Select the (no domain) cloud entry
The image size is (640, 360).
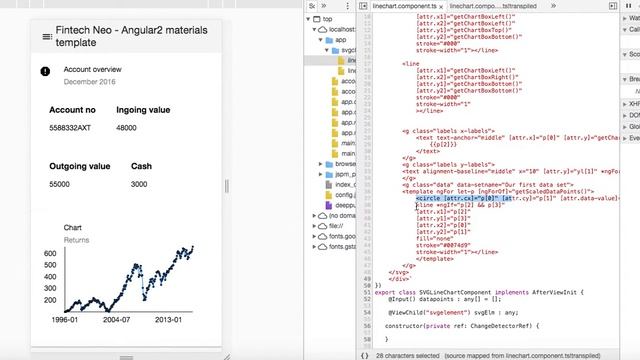pyautogui.click(x=337, y=216)
